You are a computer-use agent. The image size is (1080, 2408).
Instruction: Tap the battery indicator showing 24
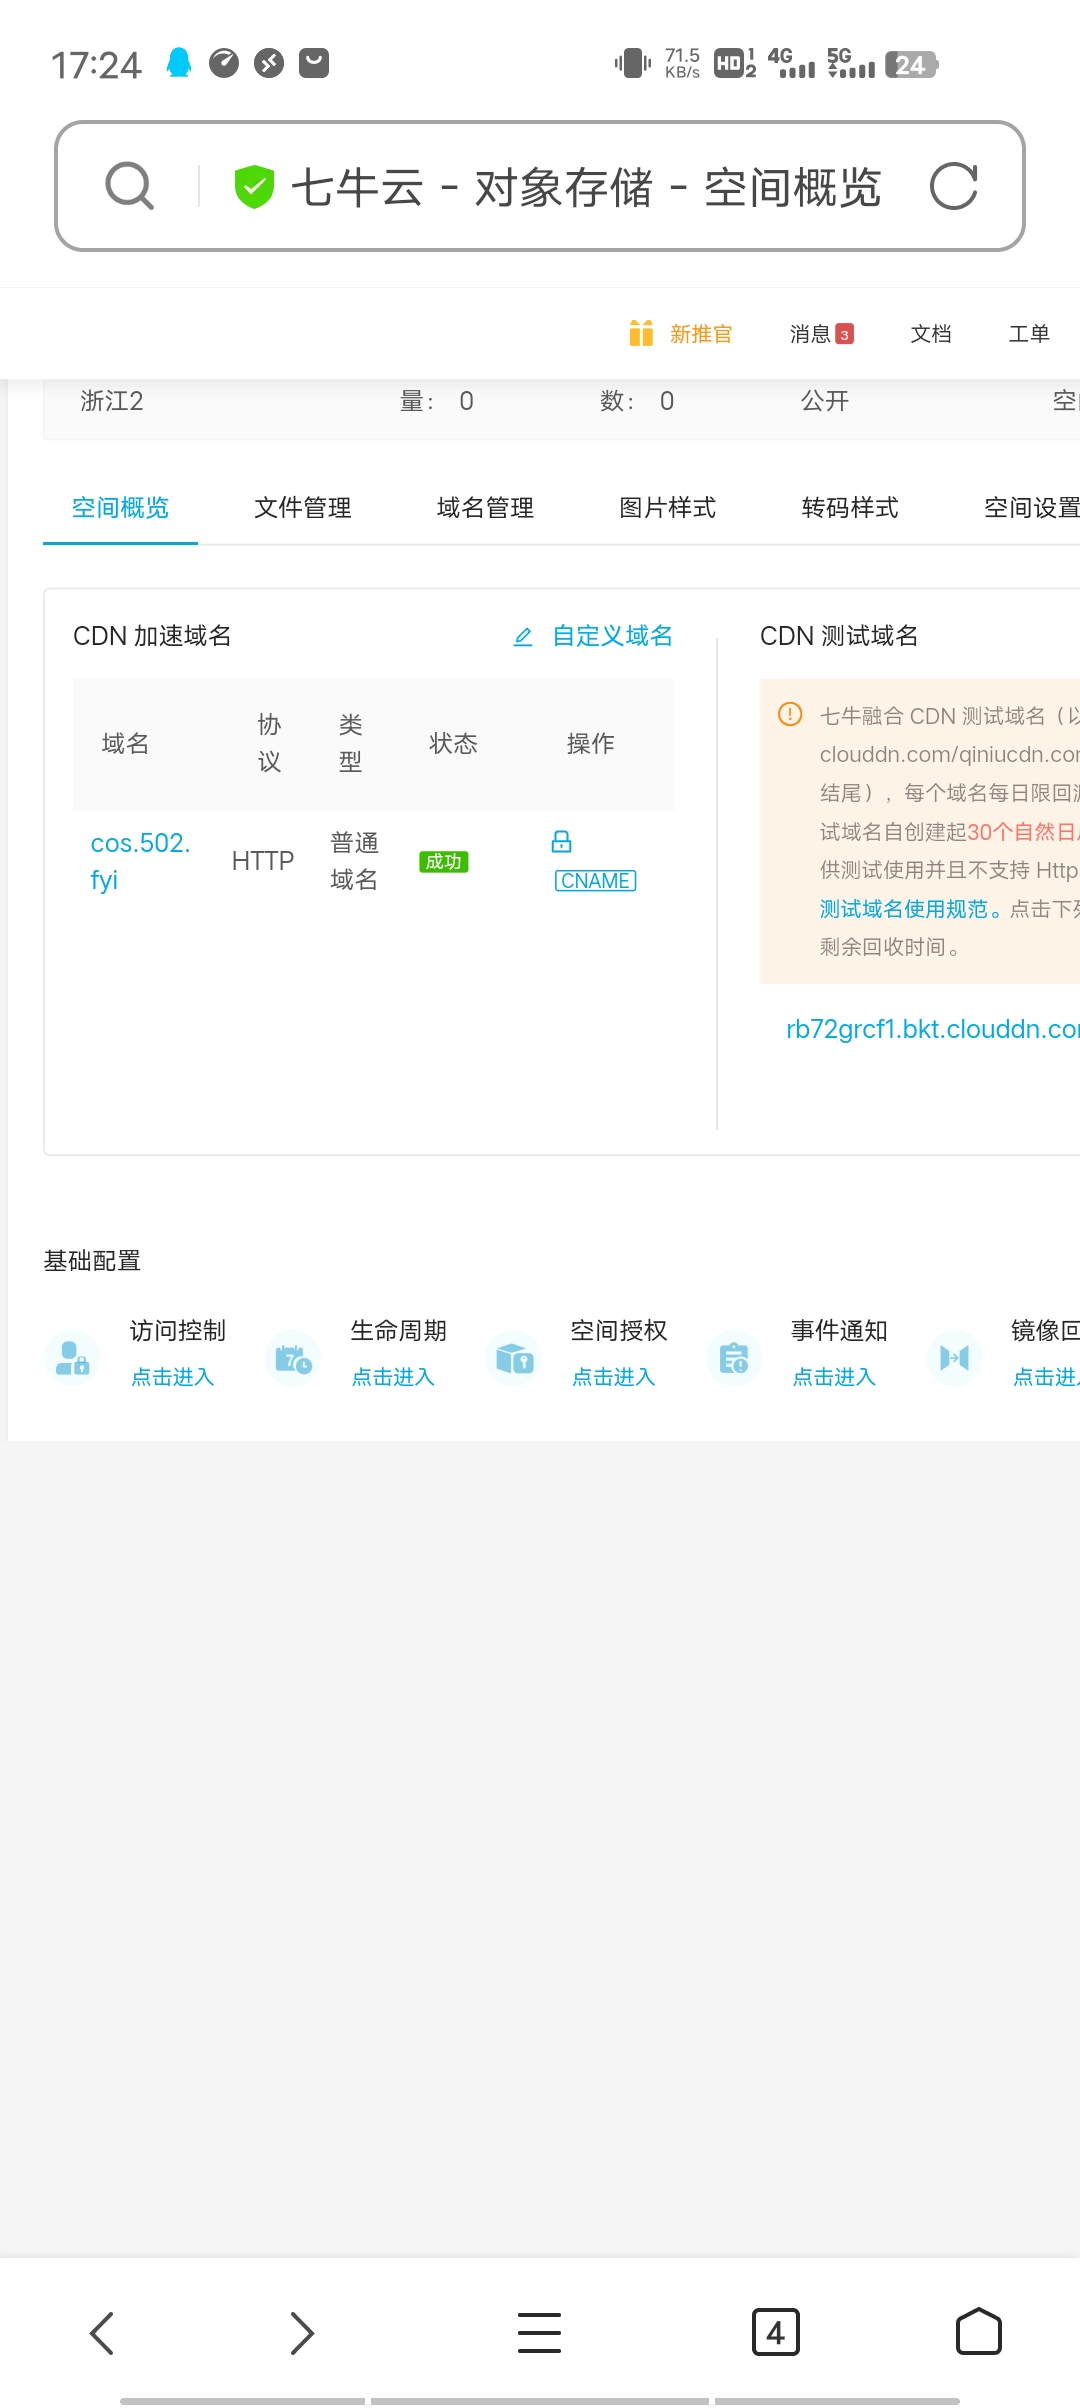coord(911,65)
